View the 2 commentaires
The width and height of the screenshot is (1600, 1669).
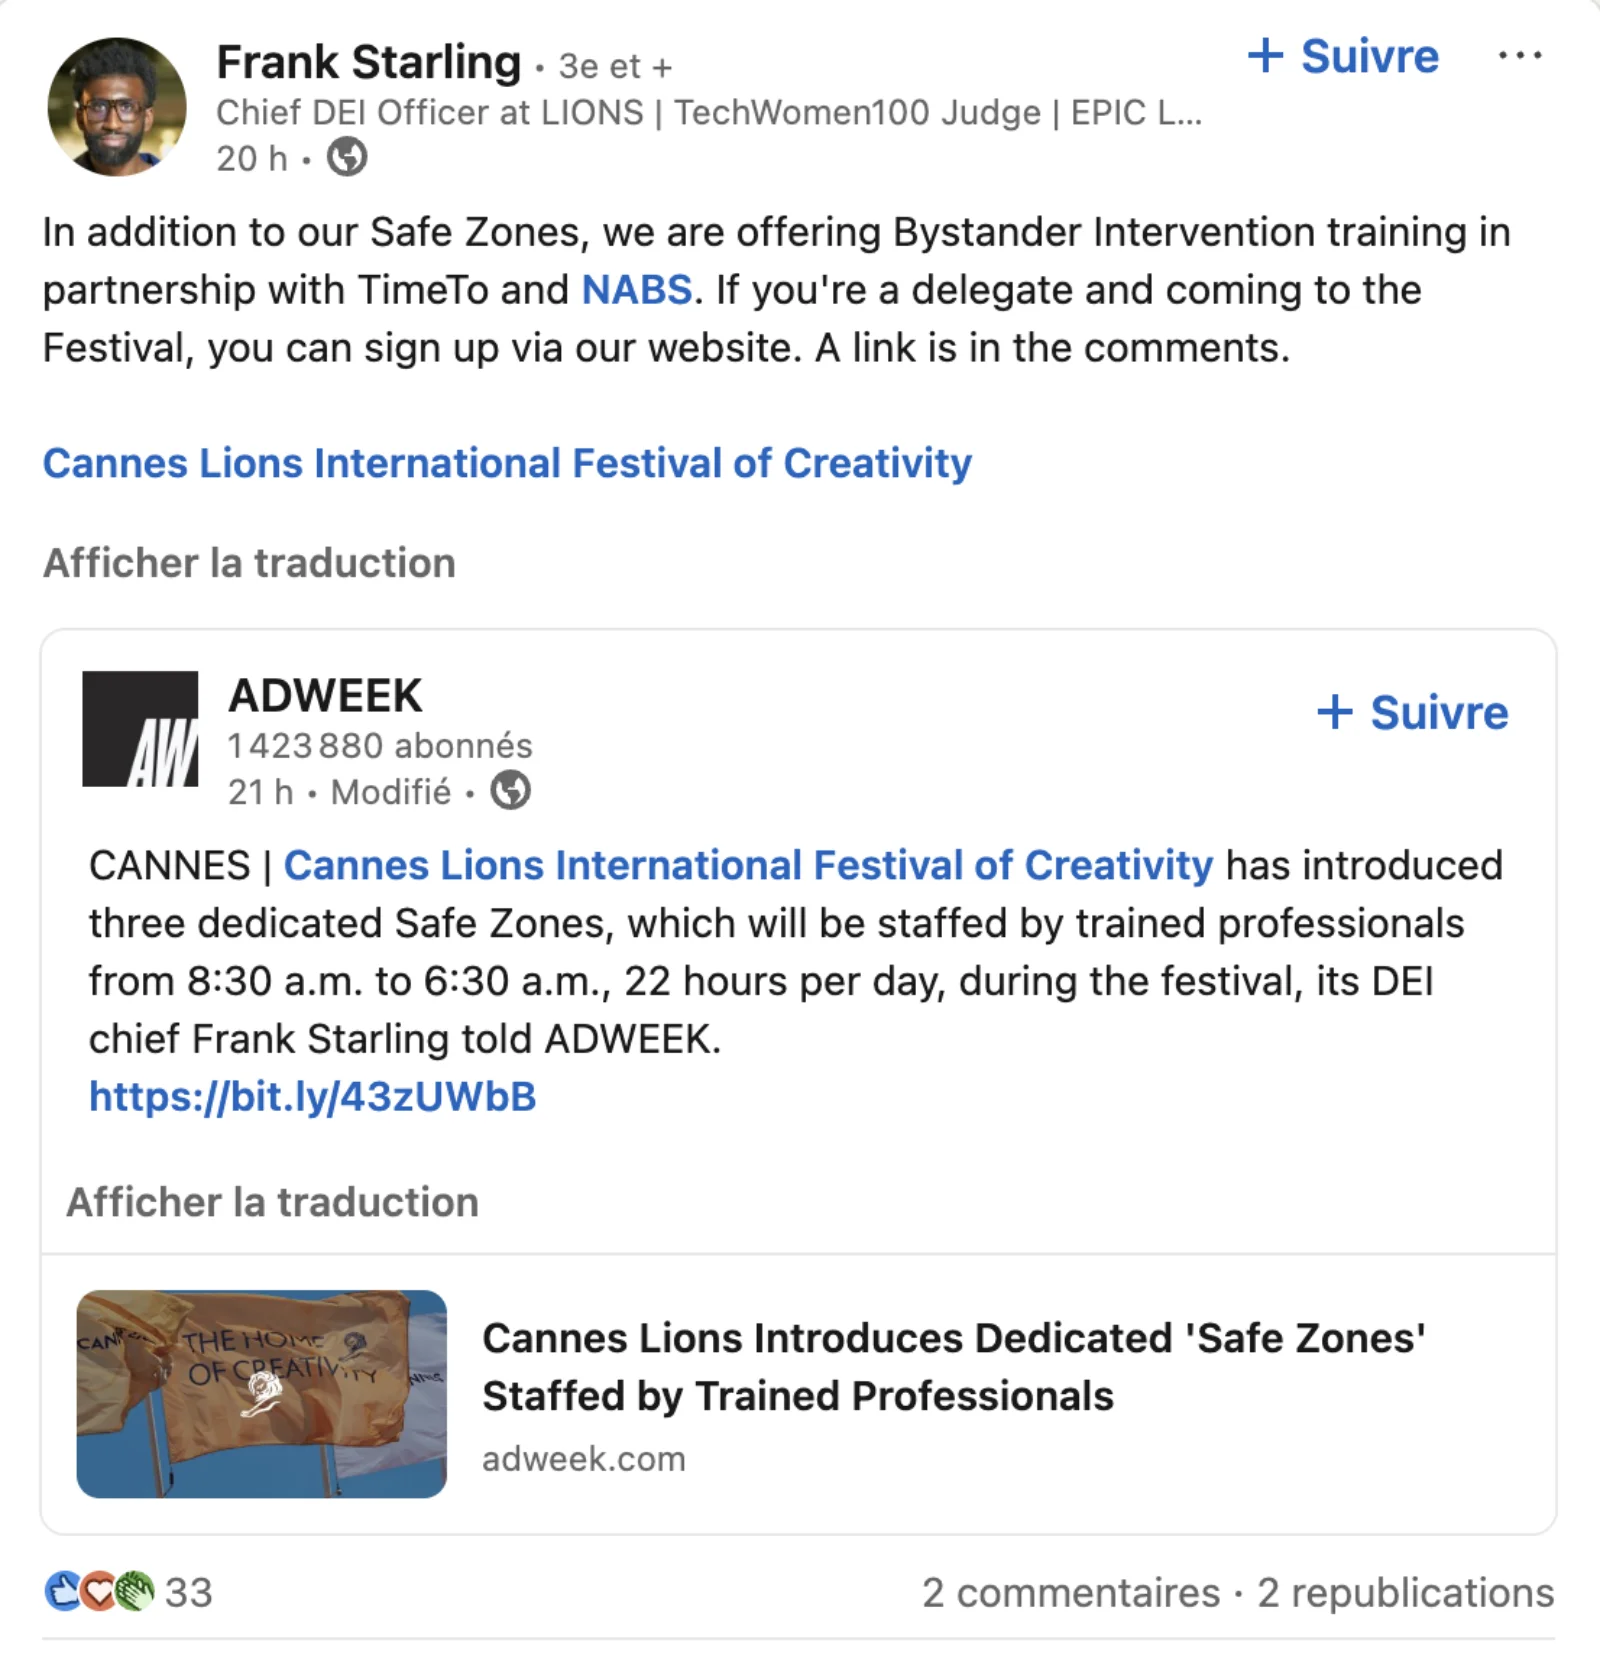(x=1070, y=1593)
